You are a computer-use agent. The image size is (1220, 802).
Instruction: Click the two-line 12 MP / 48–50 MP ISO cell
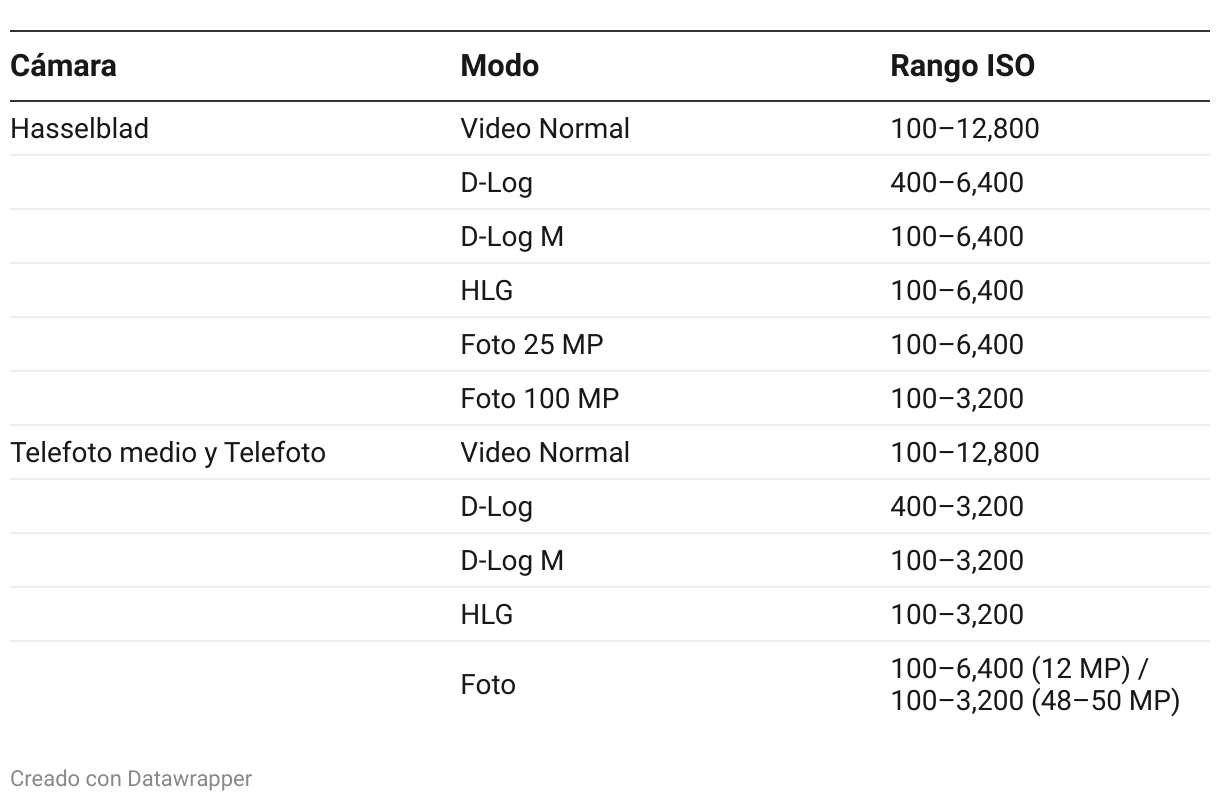tap(1034, 685)
